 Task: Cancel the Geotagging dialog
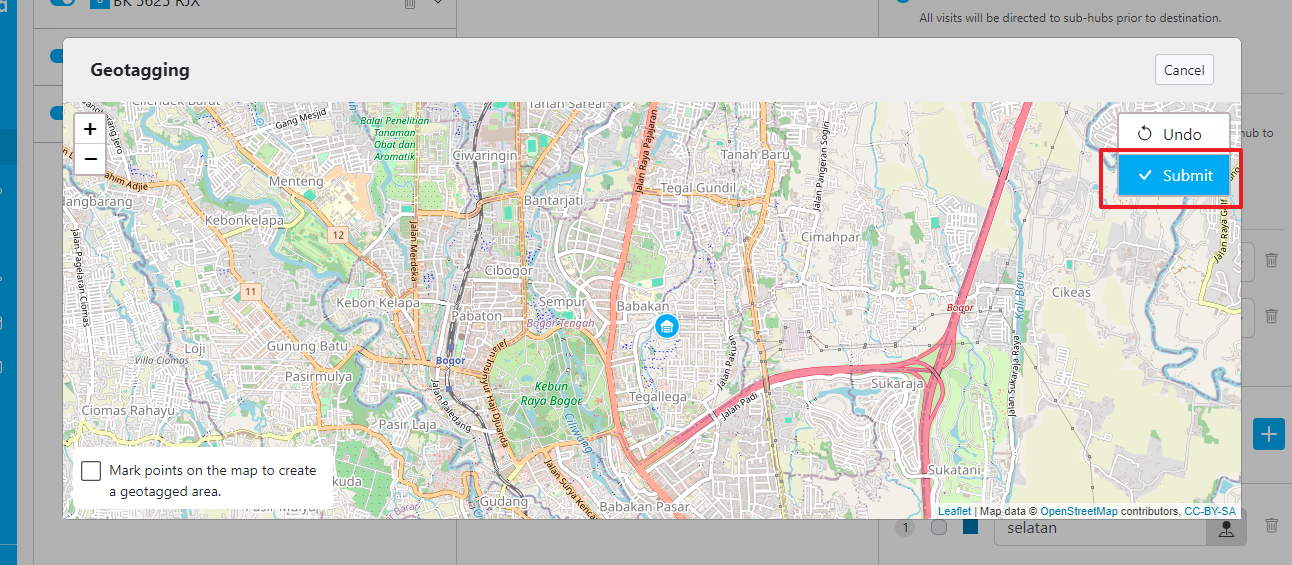pyautogui.click(x=1184, y=70)
